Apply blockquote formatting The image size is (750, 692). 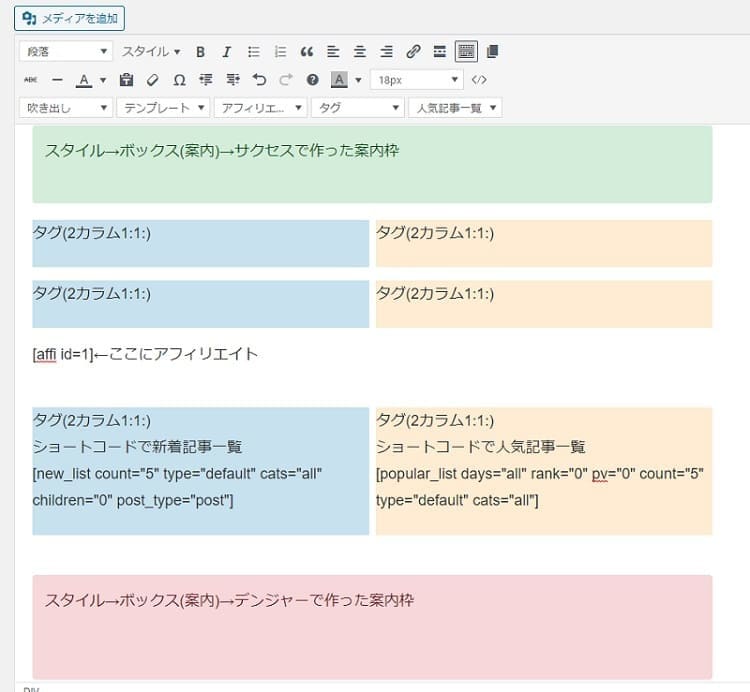tap(307, 52)
